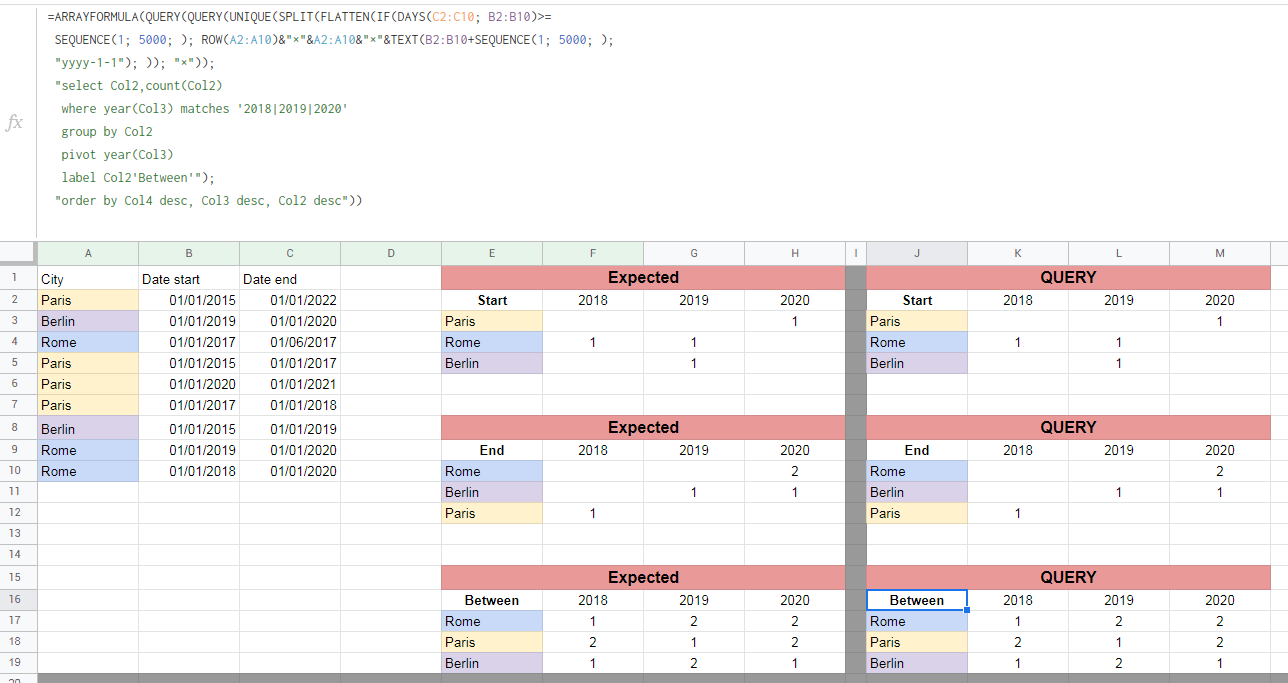Select Paris in QUERY End table

coord(917,513)
